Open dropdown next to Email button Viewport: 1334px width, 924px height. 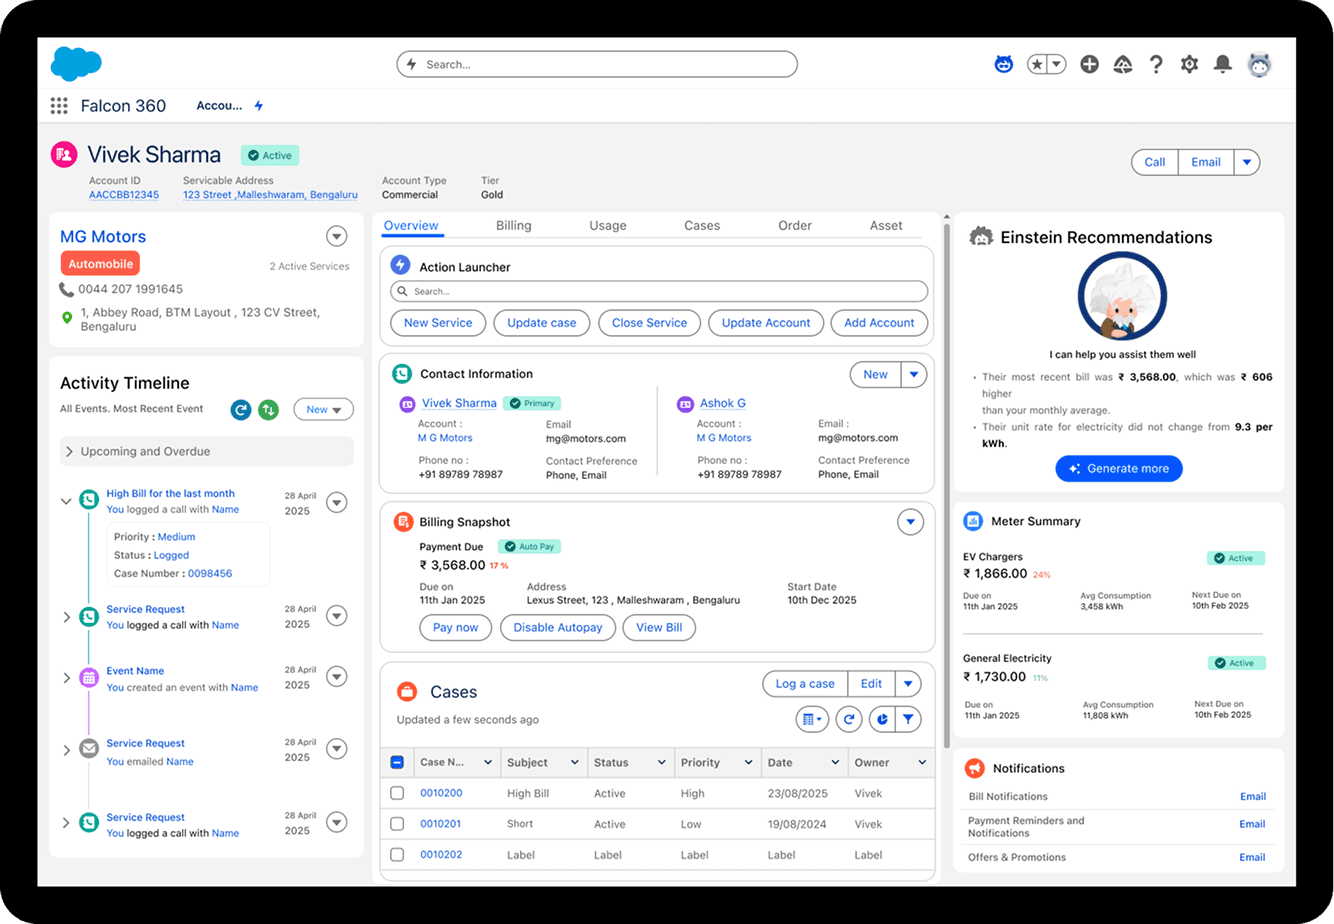[1247, 162]
